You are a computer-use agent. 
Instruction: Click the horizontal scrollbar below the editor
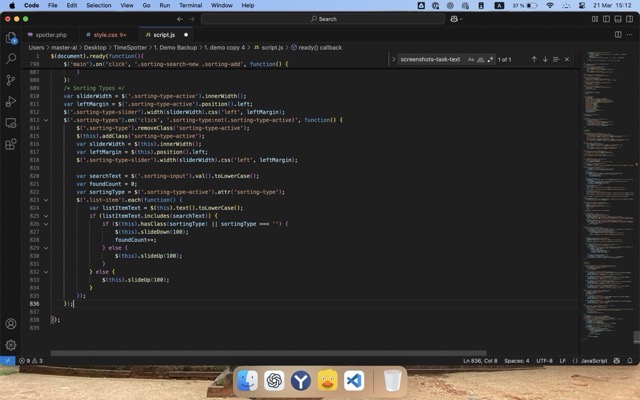300,352
